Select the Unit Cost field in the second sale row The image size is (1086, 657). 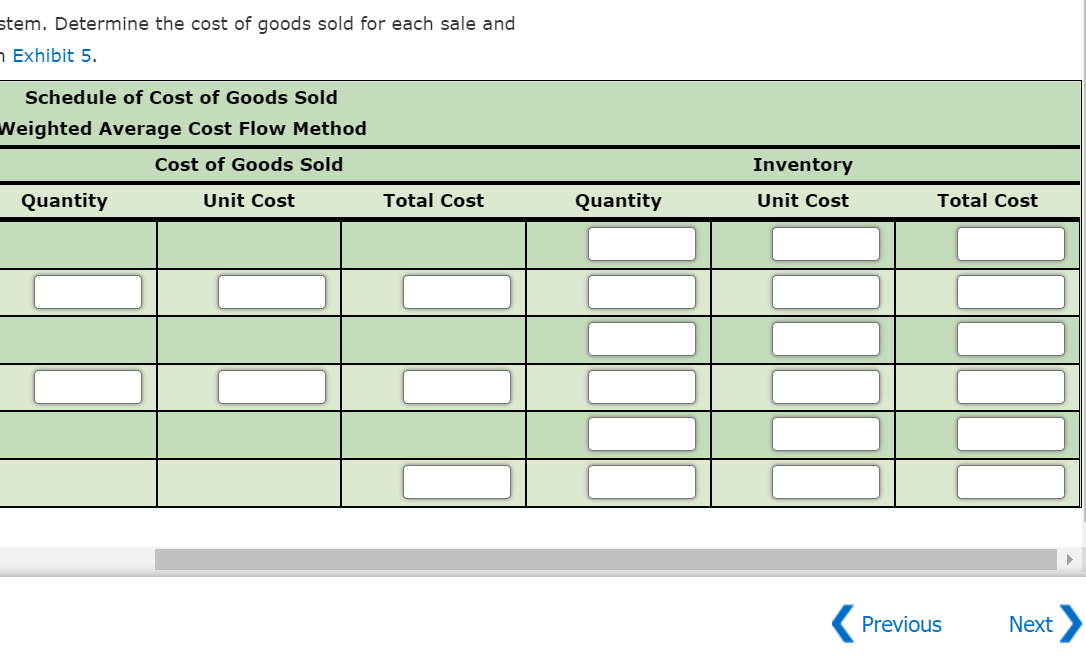271,386
